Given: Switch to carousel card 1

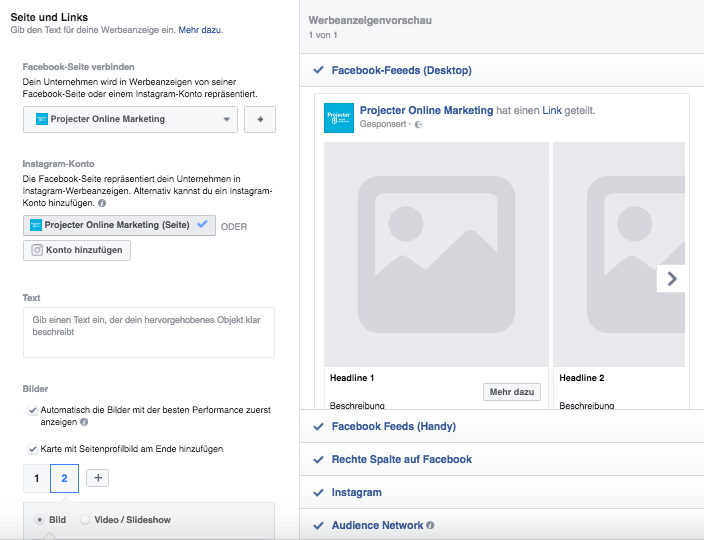Looking at the screenshot, I should 37,479.
